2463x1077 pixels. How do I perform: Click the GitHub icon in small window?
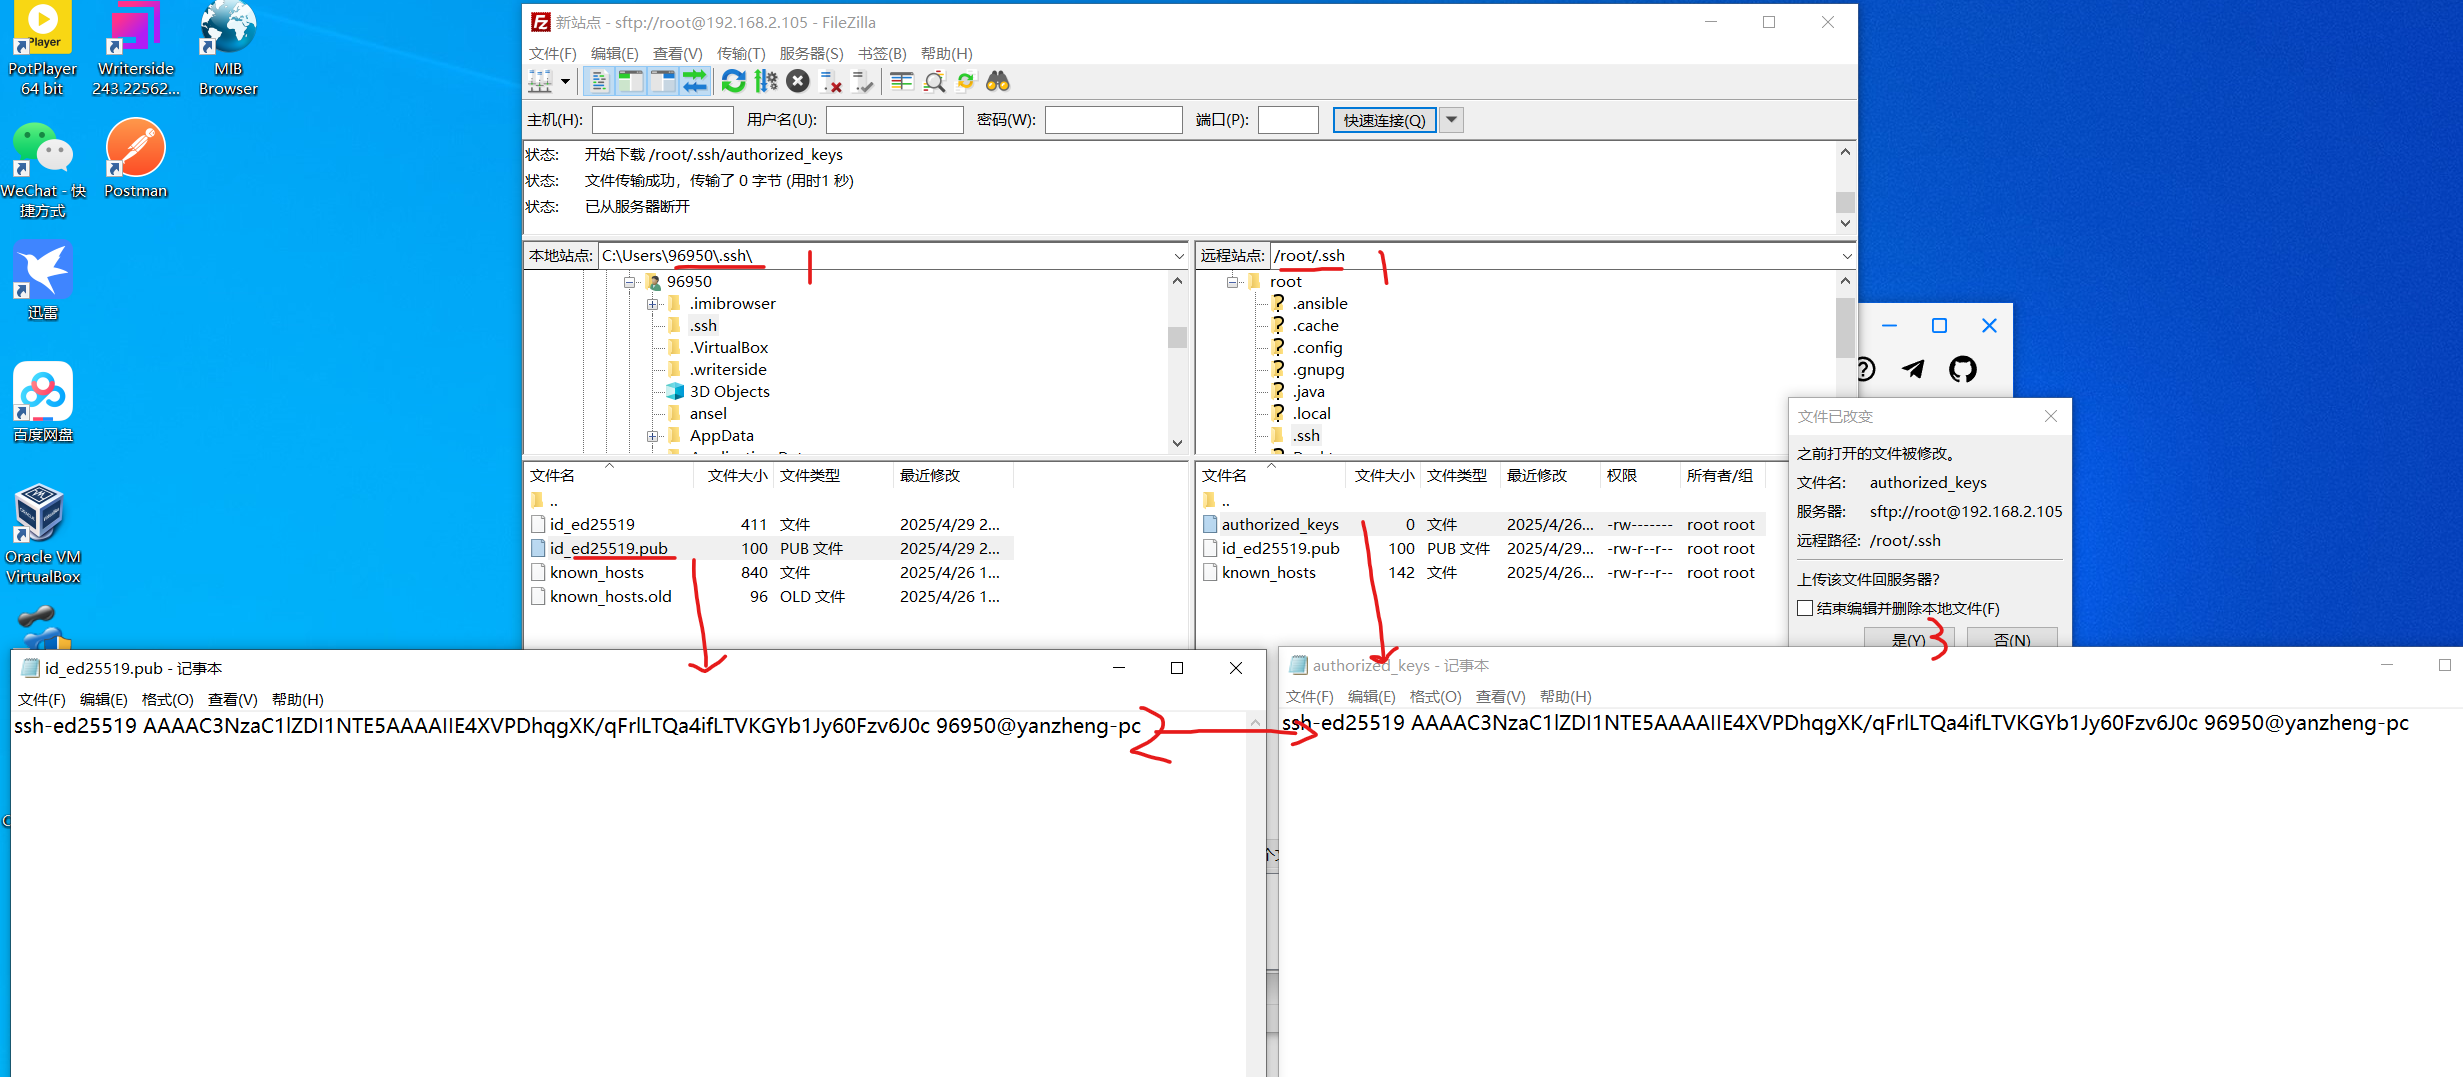(1962, 369)
